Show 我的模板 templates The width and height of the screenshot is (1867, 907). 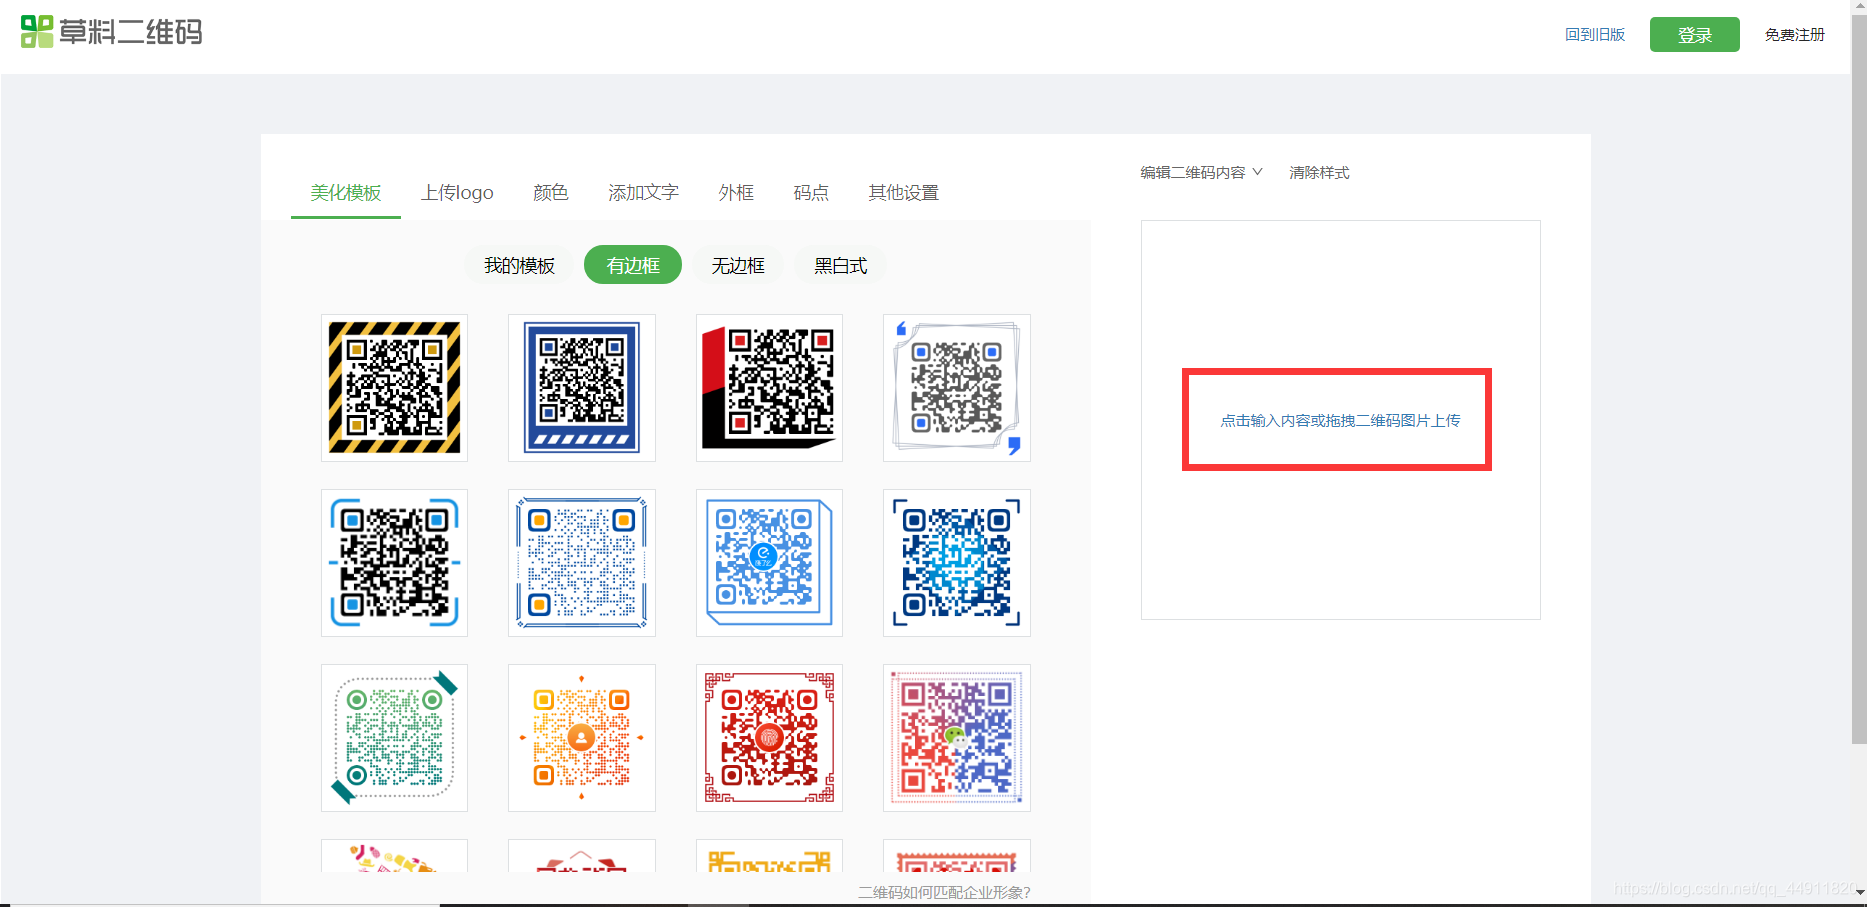[519, 265]
